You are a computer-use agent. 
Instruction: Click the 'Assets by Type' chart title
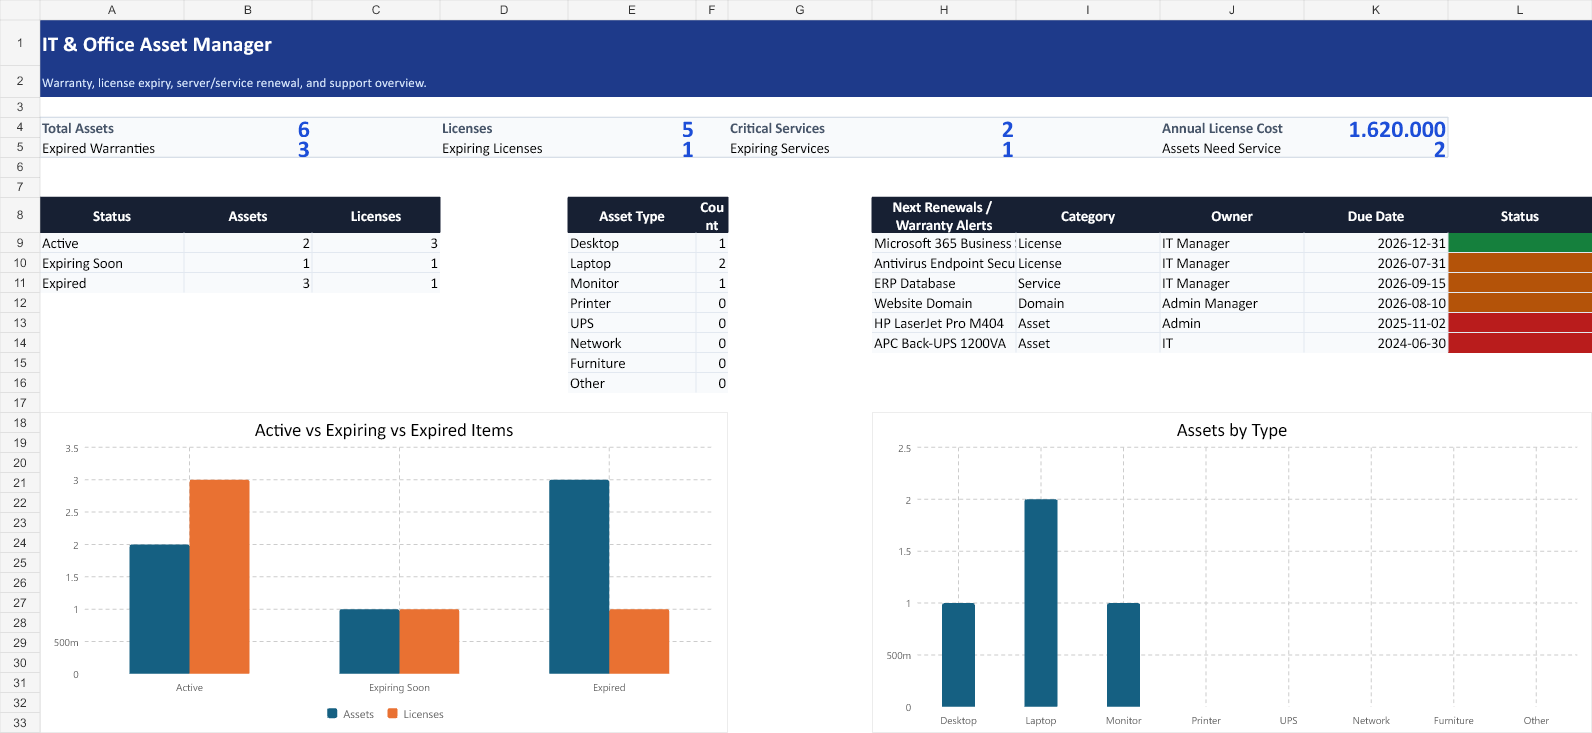1231,430
